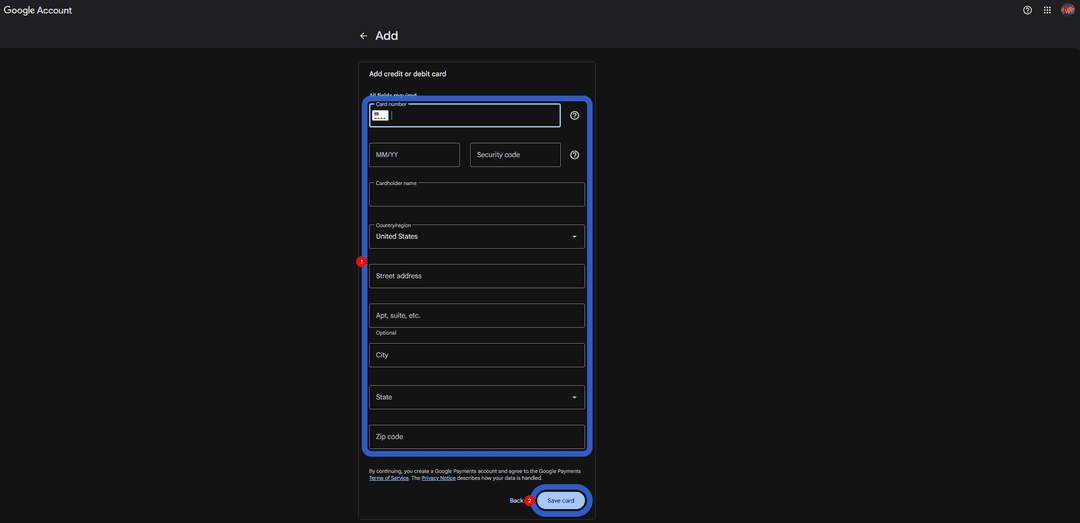The width and height of the screenshot is (1080, 523).
Task: Focus the Card number field
Action: coord(465,115)
